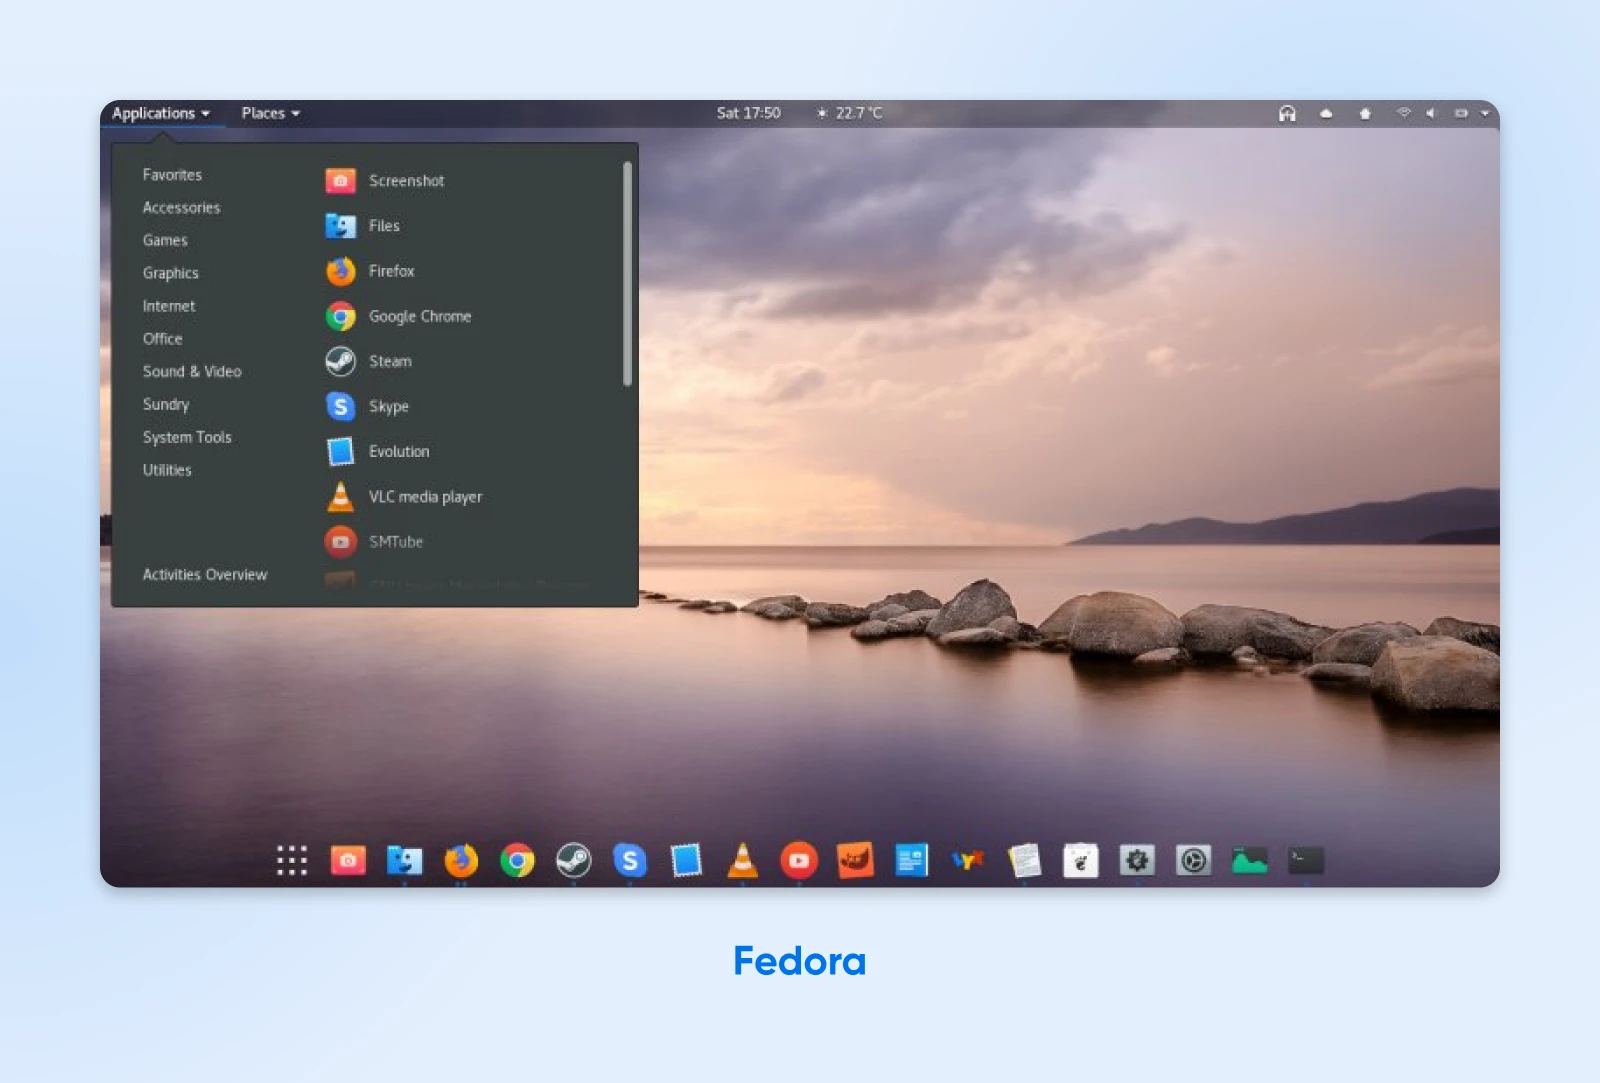Select the Accessories category
Image resolution: width=1600 pixels, height=1083 pixels.
pyautogui.click(x=181, y=208)
